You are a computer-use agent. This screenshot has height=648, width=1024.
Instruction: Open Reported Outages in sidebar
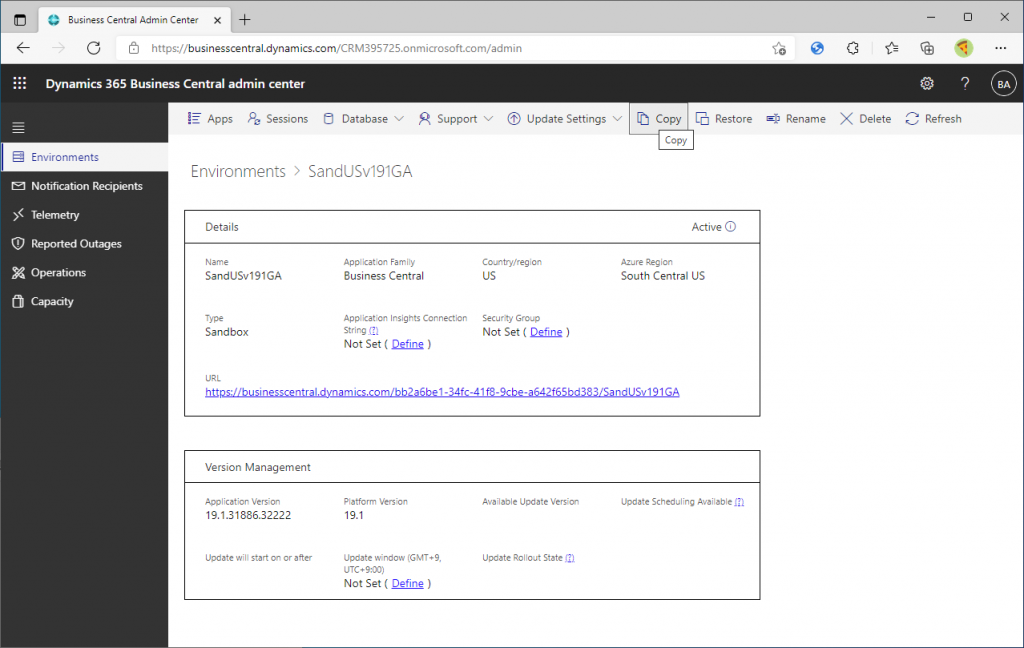(x=85, y=244)
